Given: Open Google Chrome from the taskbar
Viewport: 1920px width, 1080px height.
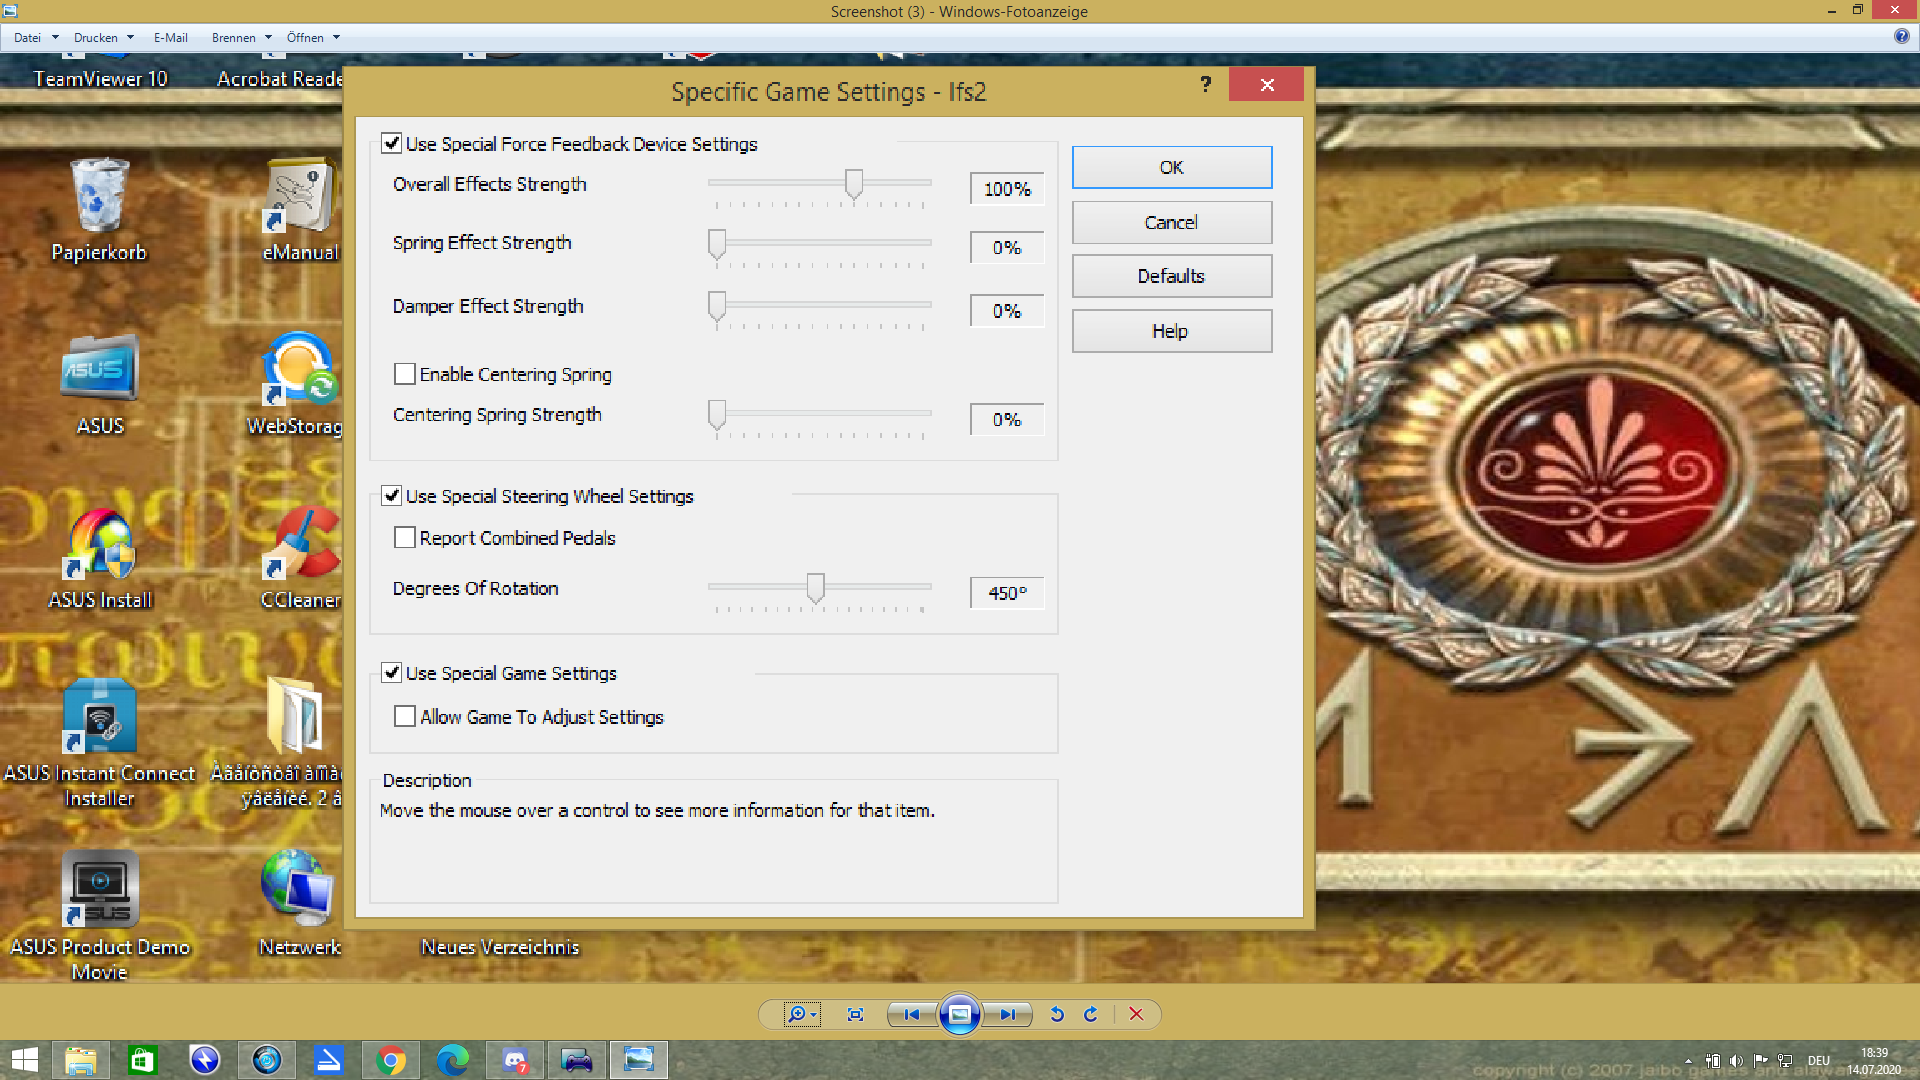Looking at the screenshot, I should point(391,1060).
